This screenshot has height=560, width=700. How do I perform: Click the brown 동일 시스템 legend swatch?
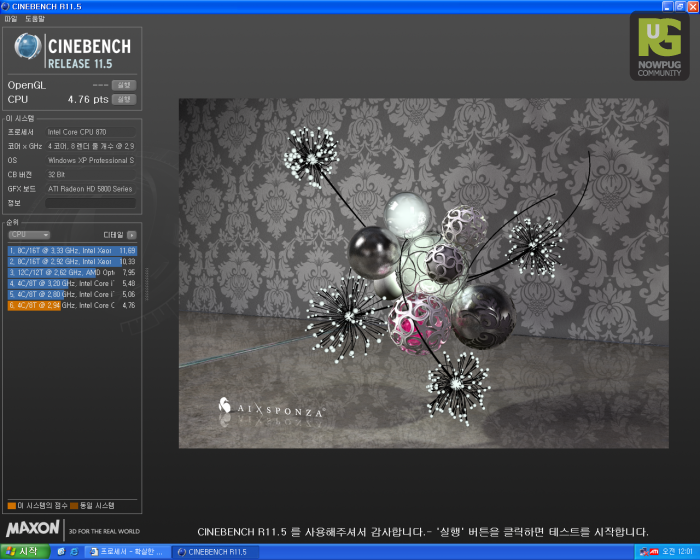74,506
